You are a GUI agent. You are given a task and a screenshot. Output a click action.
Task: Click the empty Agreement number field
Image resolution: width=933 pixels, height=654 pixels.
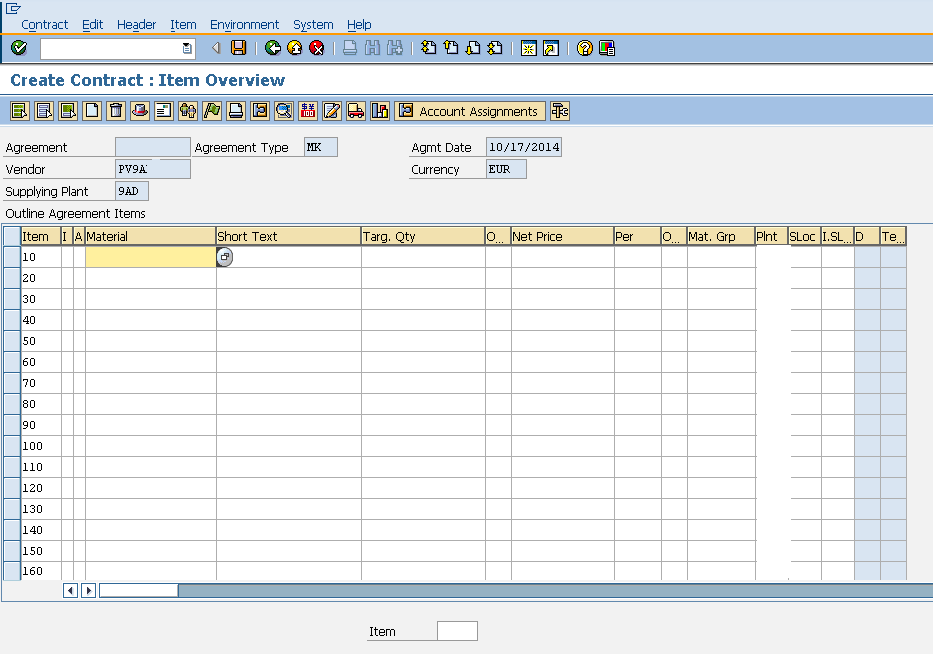pos(153,147)
